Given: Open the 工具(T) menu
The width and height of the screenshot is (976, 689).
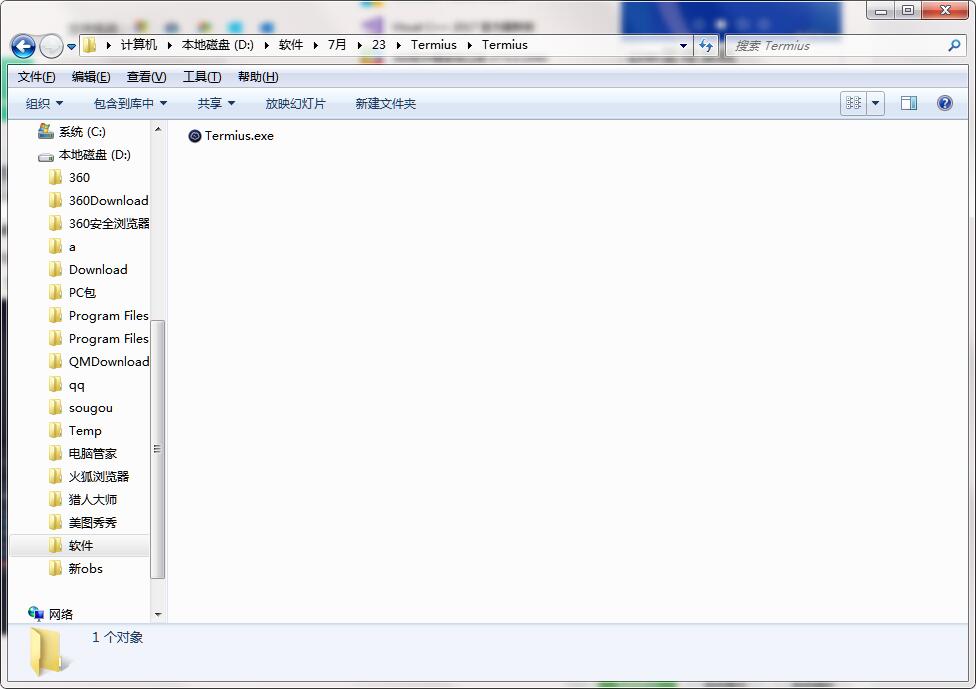Looking at the screenshot, I should 202,77.
